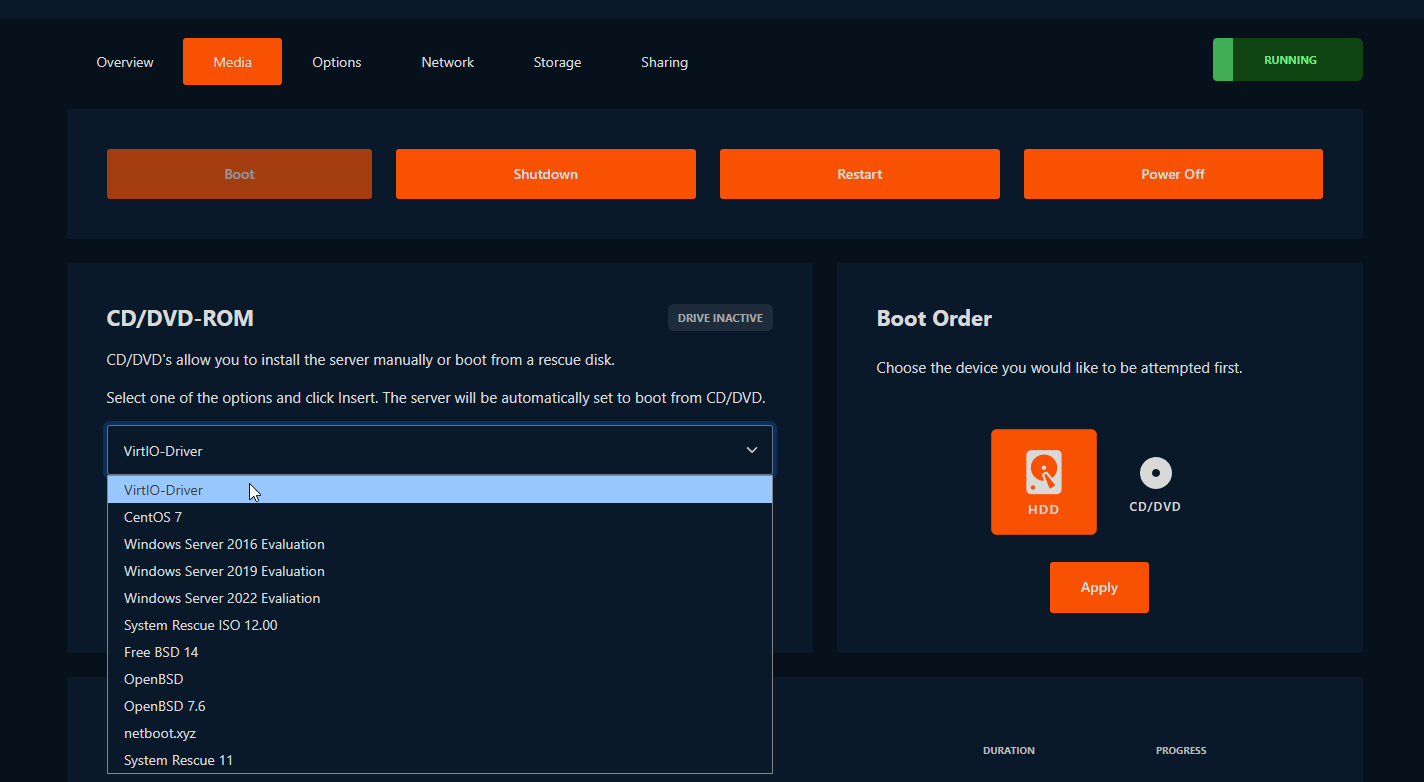Click the Restart button
This screenshot has height=782, width=1424.
pos(859,174)
